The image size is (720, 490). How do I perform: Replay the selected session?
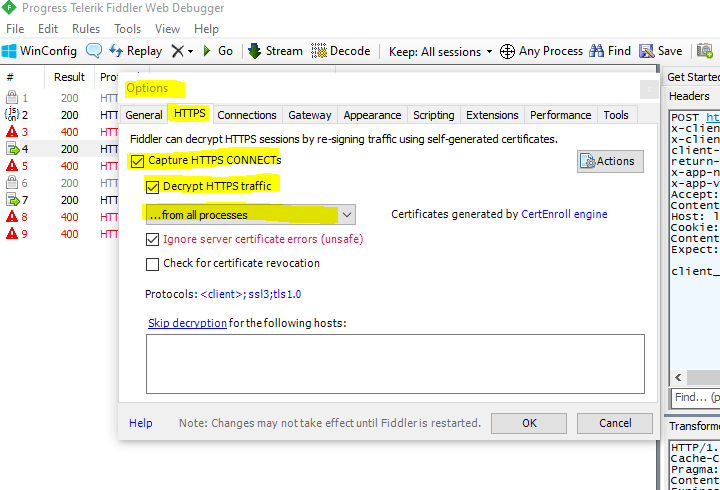click(x=135, y=51)
